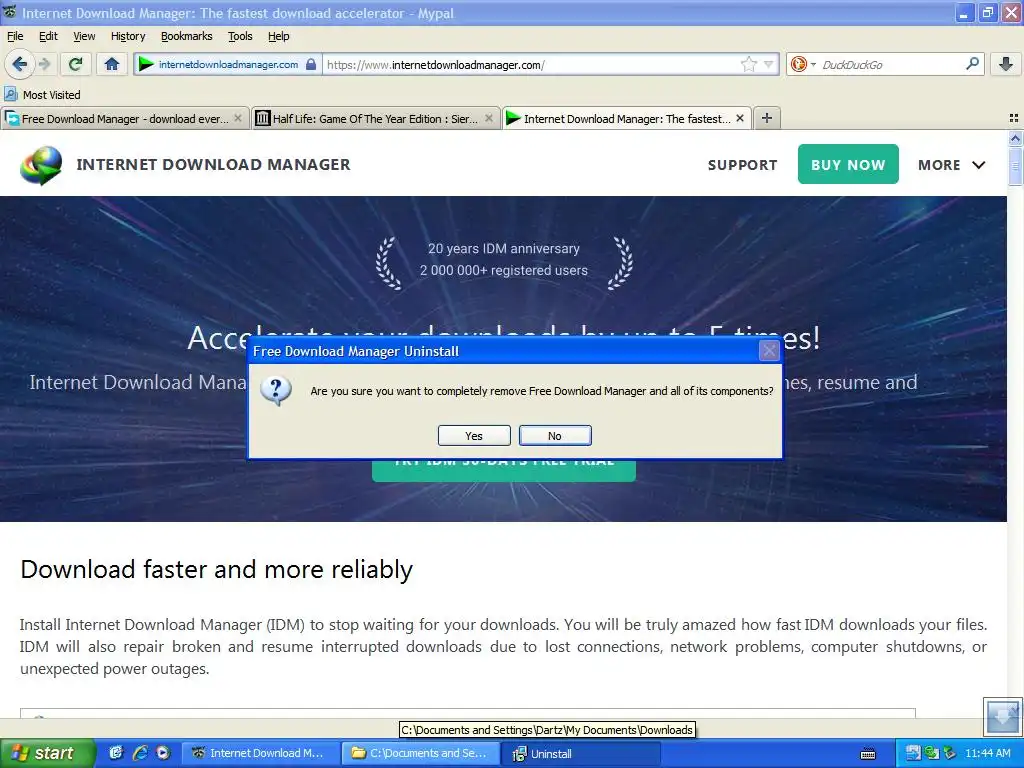Click the list all tabs icon
Viewport: 1024px width, 768px height.
pos(1014,118)
